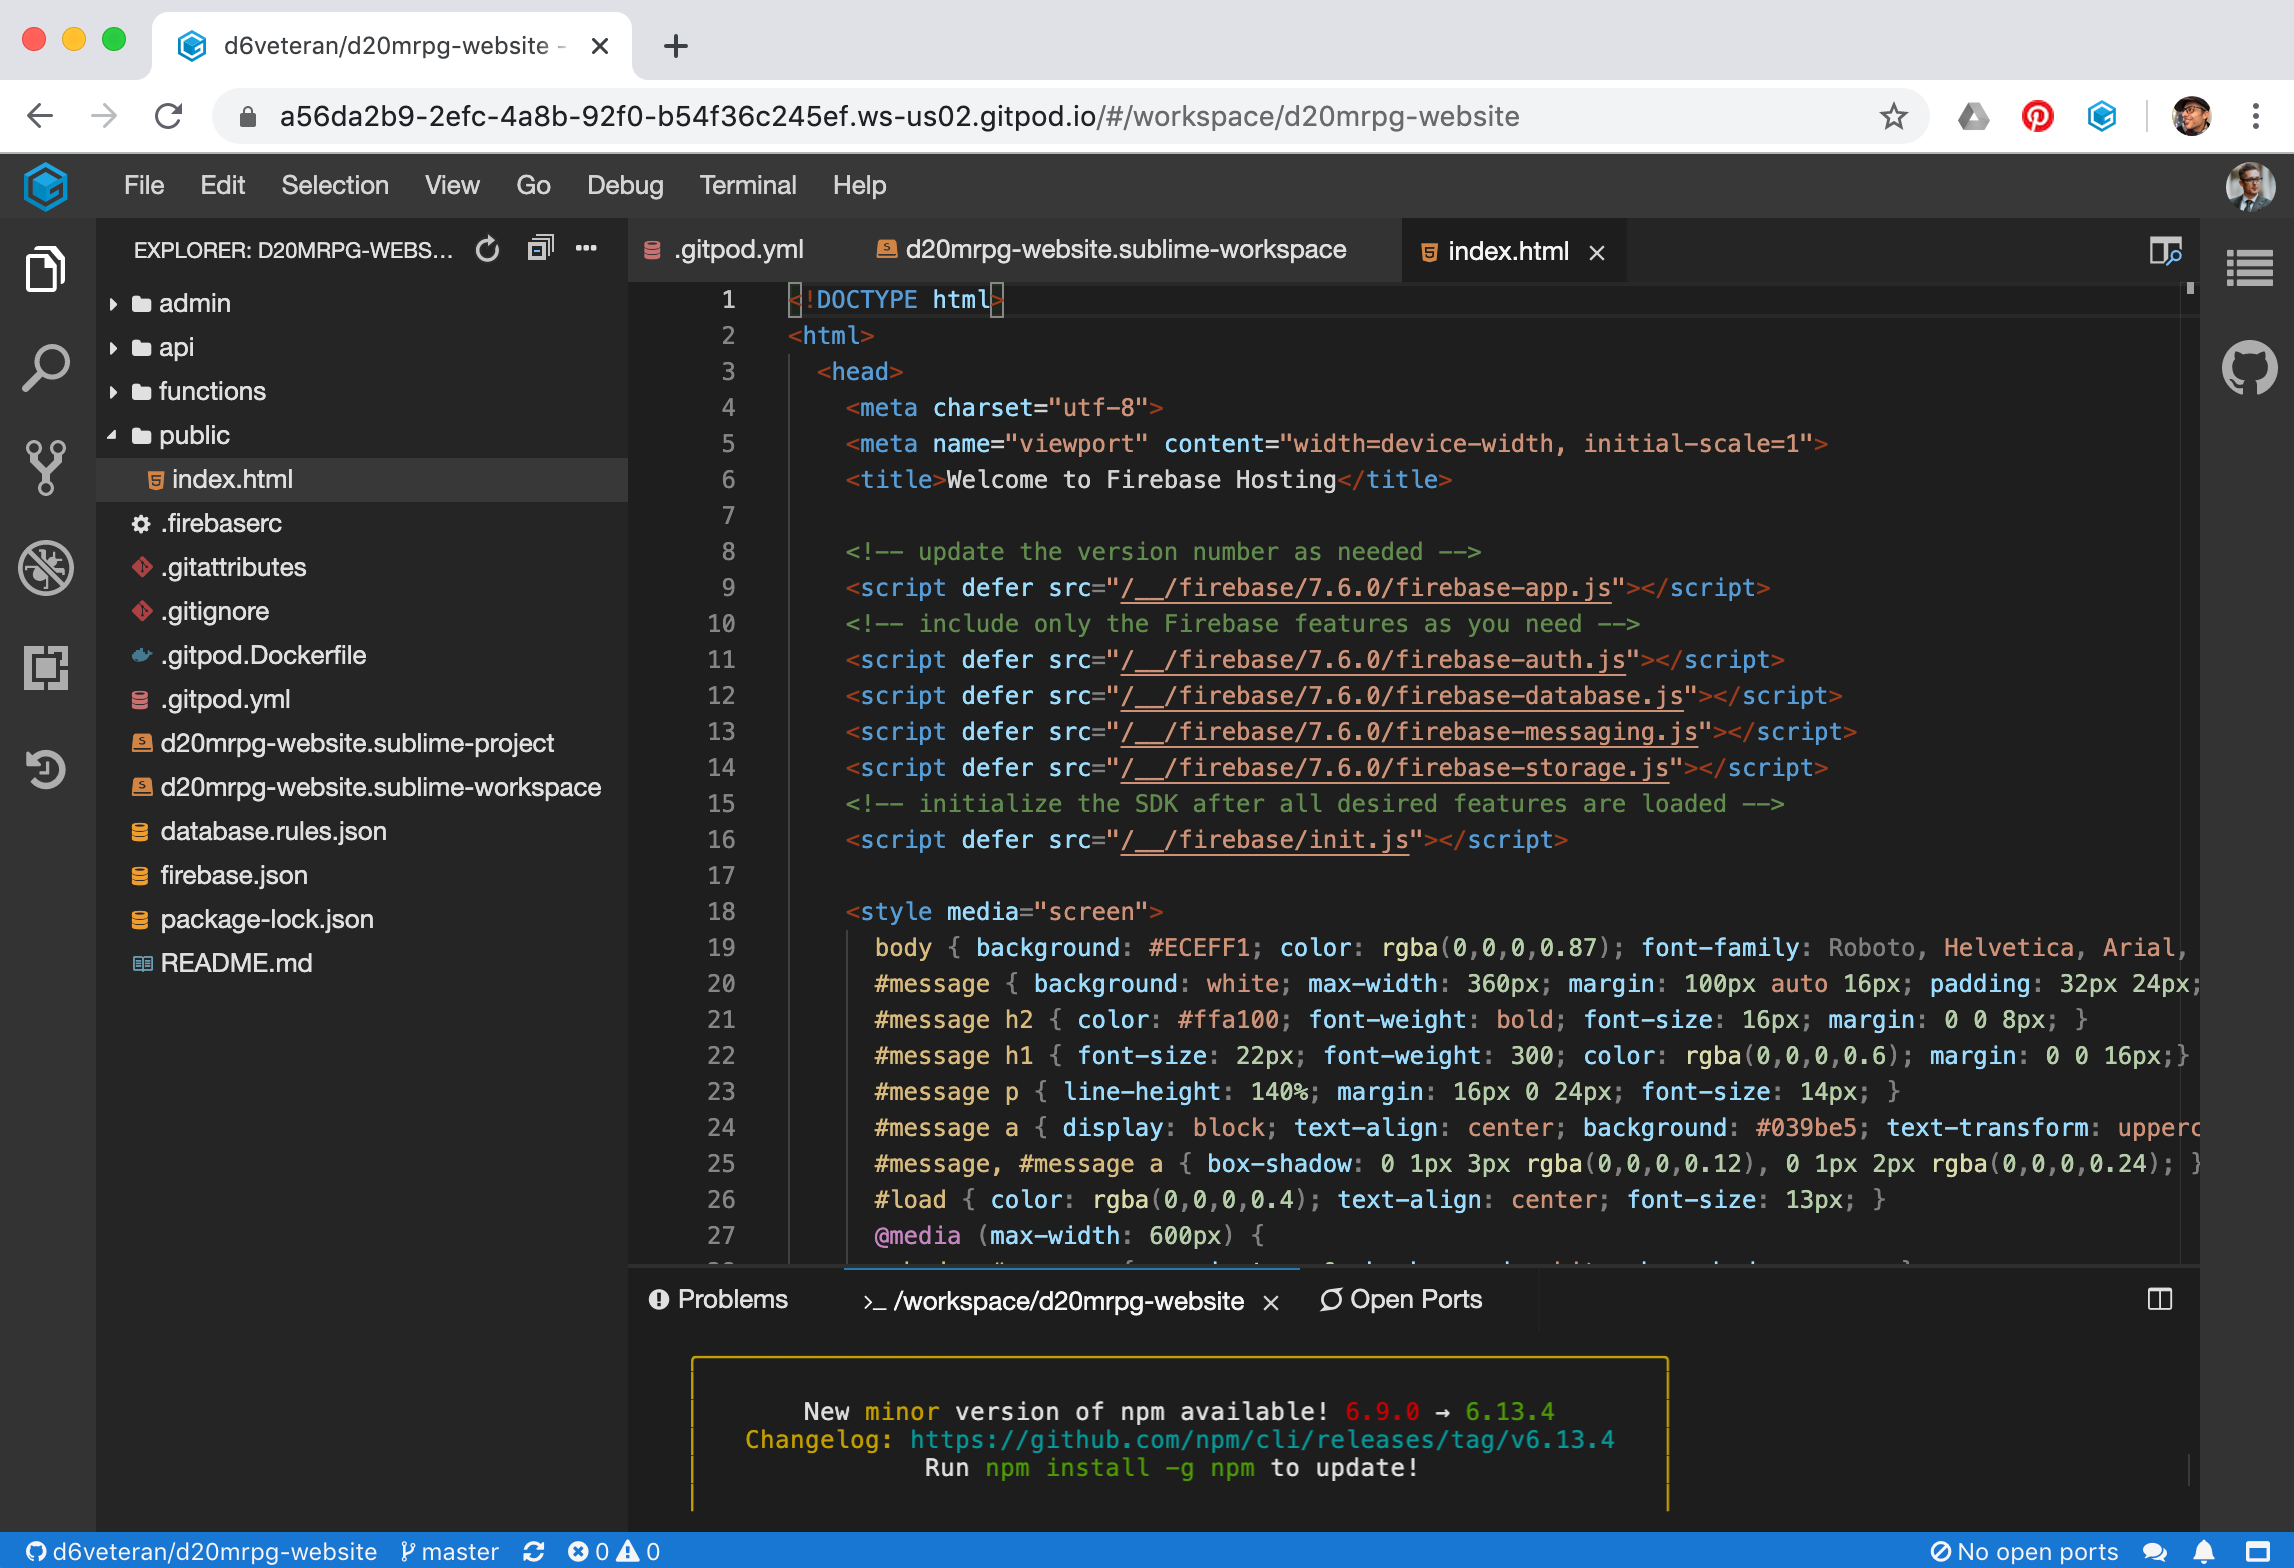Toggle the bottom panel icon in status bar

pyautogui.click(x=2258, y=1551)
